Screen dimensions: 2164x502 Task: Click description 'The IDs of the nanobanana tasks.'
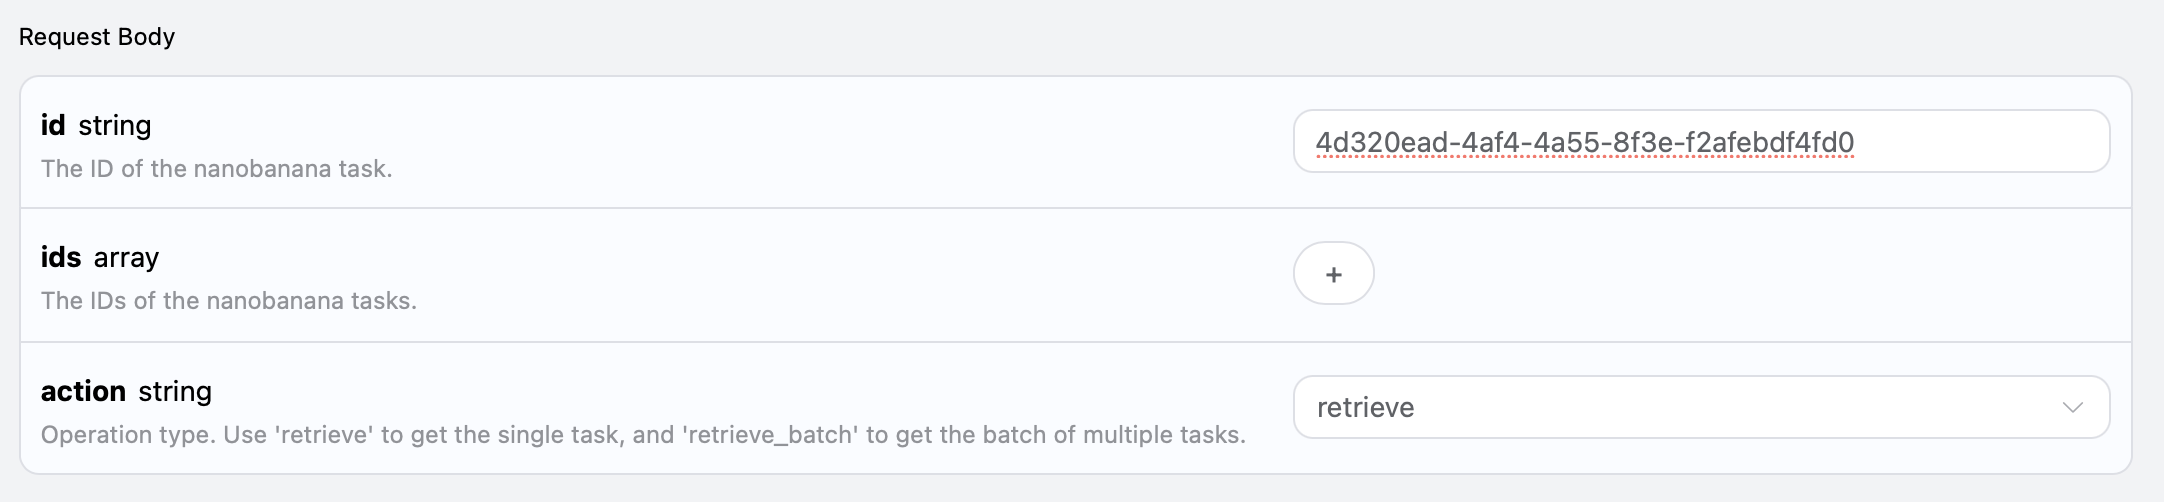pos(228,301)
